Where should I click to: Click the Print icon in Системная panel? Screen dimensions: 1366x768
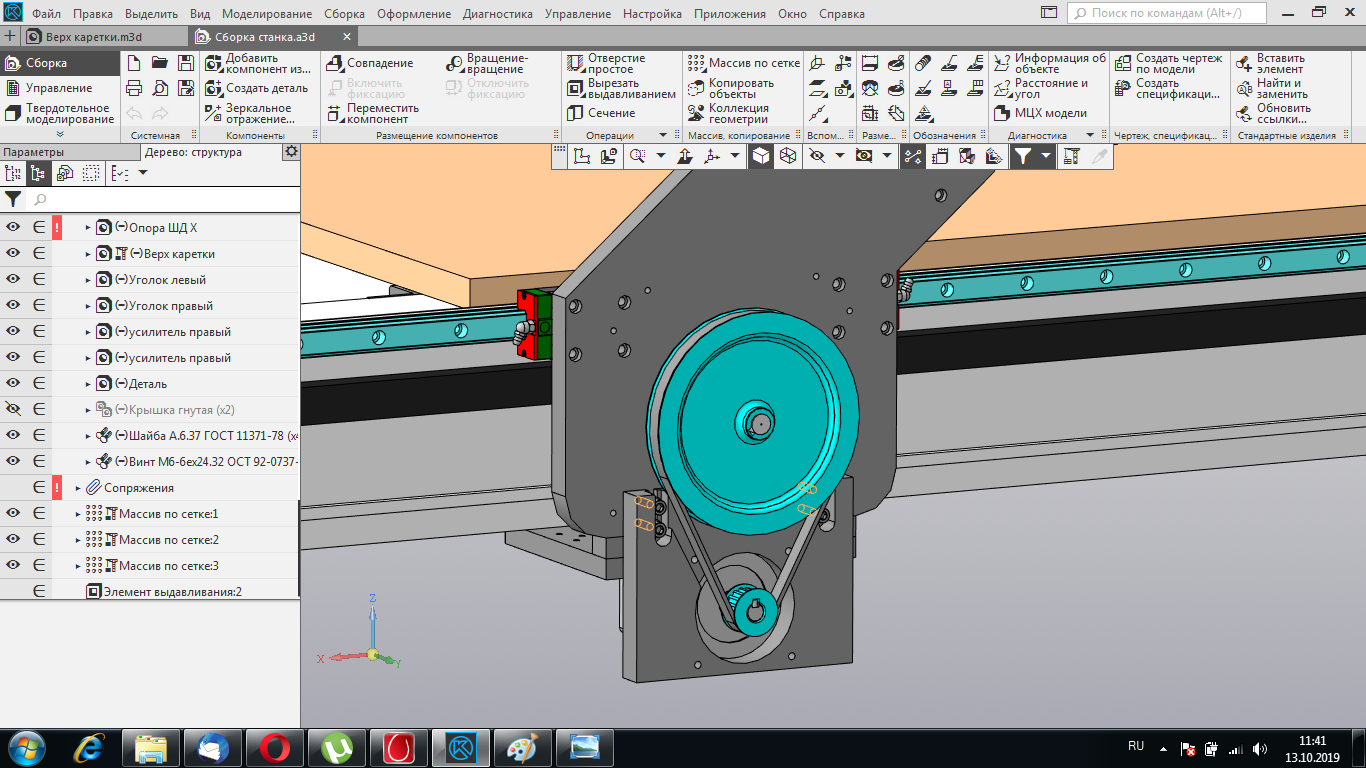(134, 88)
